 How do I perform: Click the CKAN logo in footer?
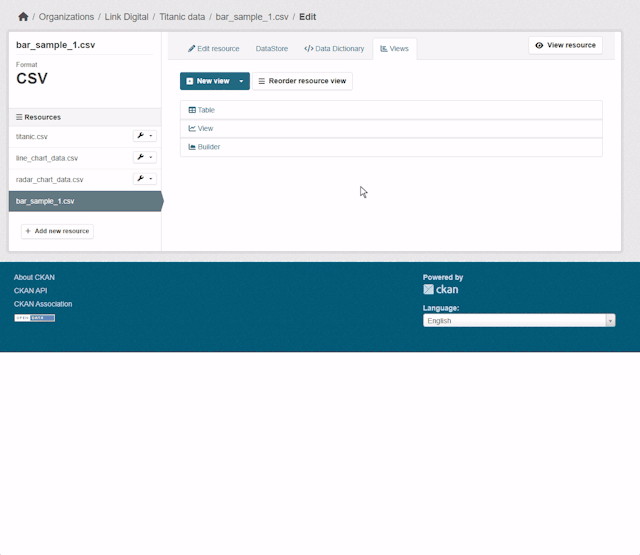pyautogui.click(x=441, y=289)
